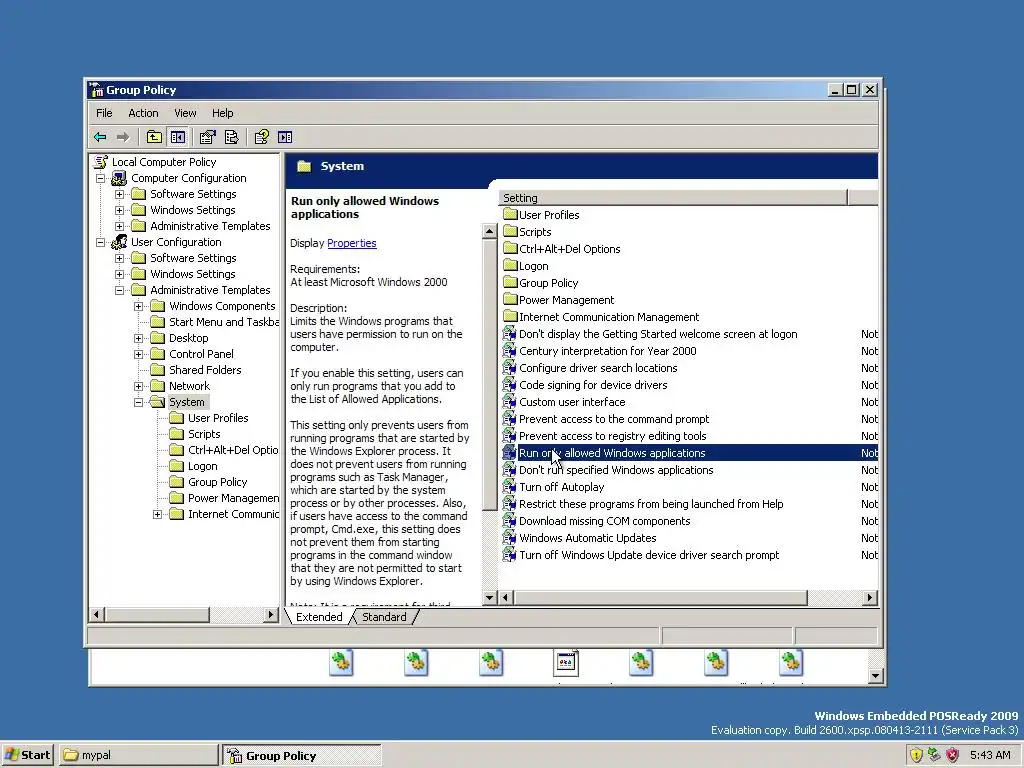The image size is (1024, 768).
Task: Open the File menu
Action: click(x=104, y=113)
